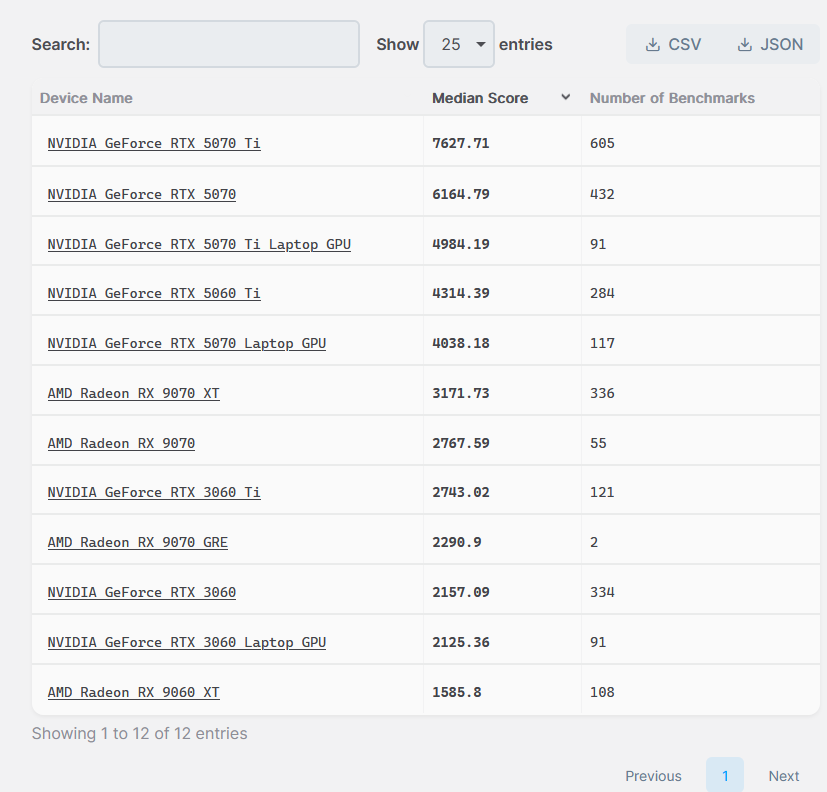Open the AMD Radeon RX 9070 link
Image resolution: width=827 pixels, height=792 pixels.
pos(121,443)
